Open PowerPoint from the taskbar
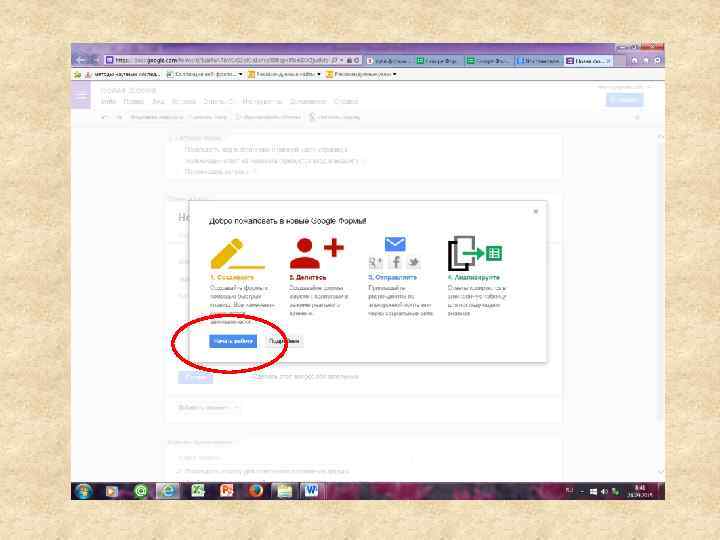This screenshot has width=720, height=540. [x=226, y=491]
